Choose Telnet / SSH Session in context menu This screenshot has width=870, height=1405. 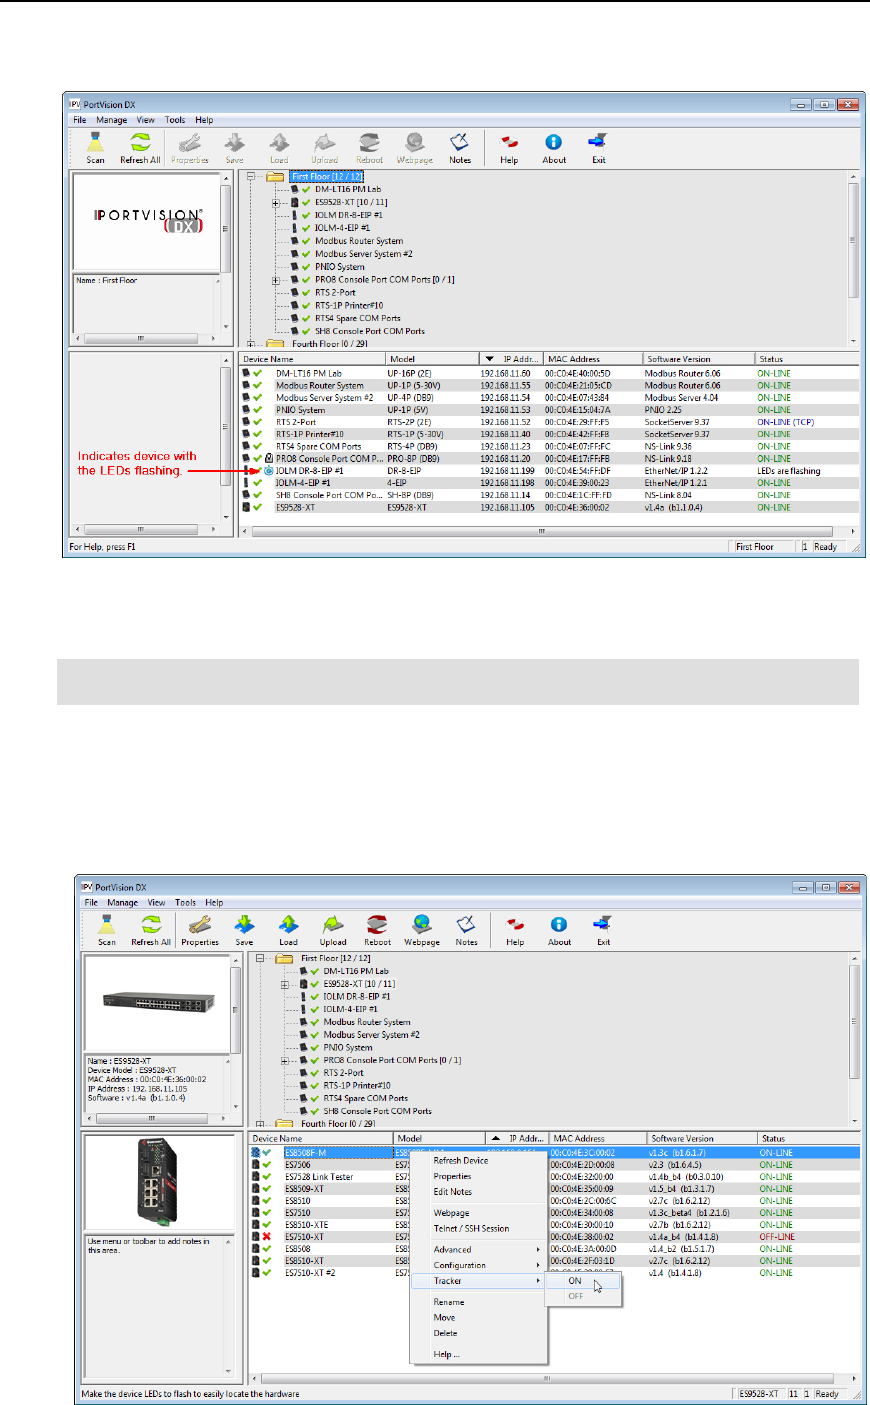479,1228
